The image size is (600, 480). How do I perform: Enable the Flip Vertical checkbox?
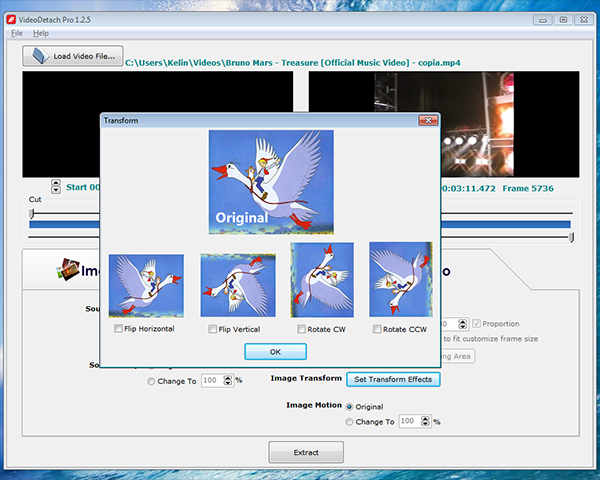(213, 329)
